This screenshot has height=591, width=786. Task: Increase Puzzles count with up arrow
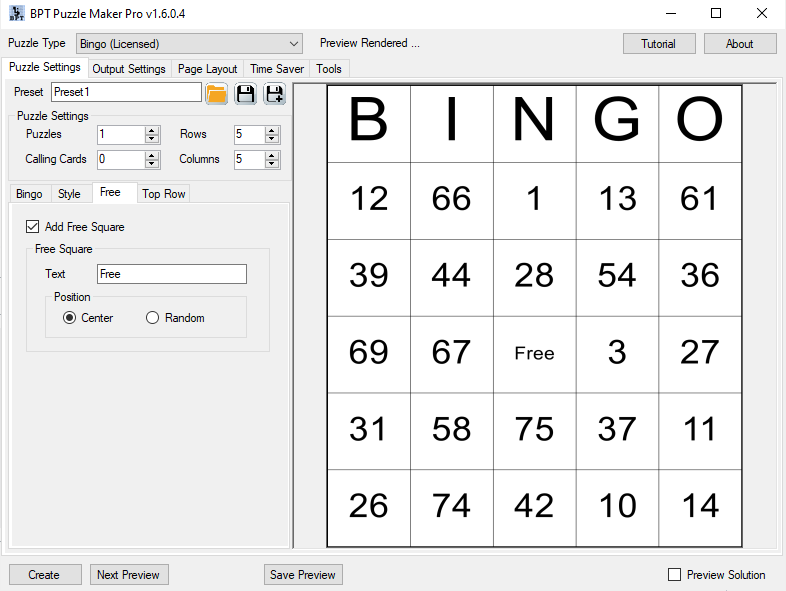pyautogui.click(x=152, y=130)
